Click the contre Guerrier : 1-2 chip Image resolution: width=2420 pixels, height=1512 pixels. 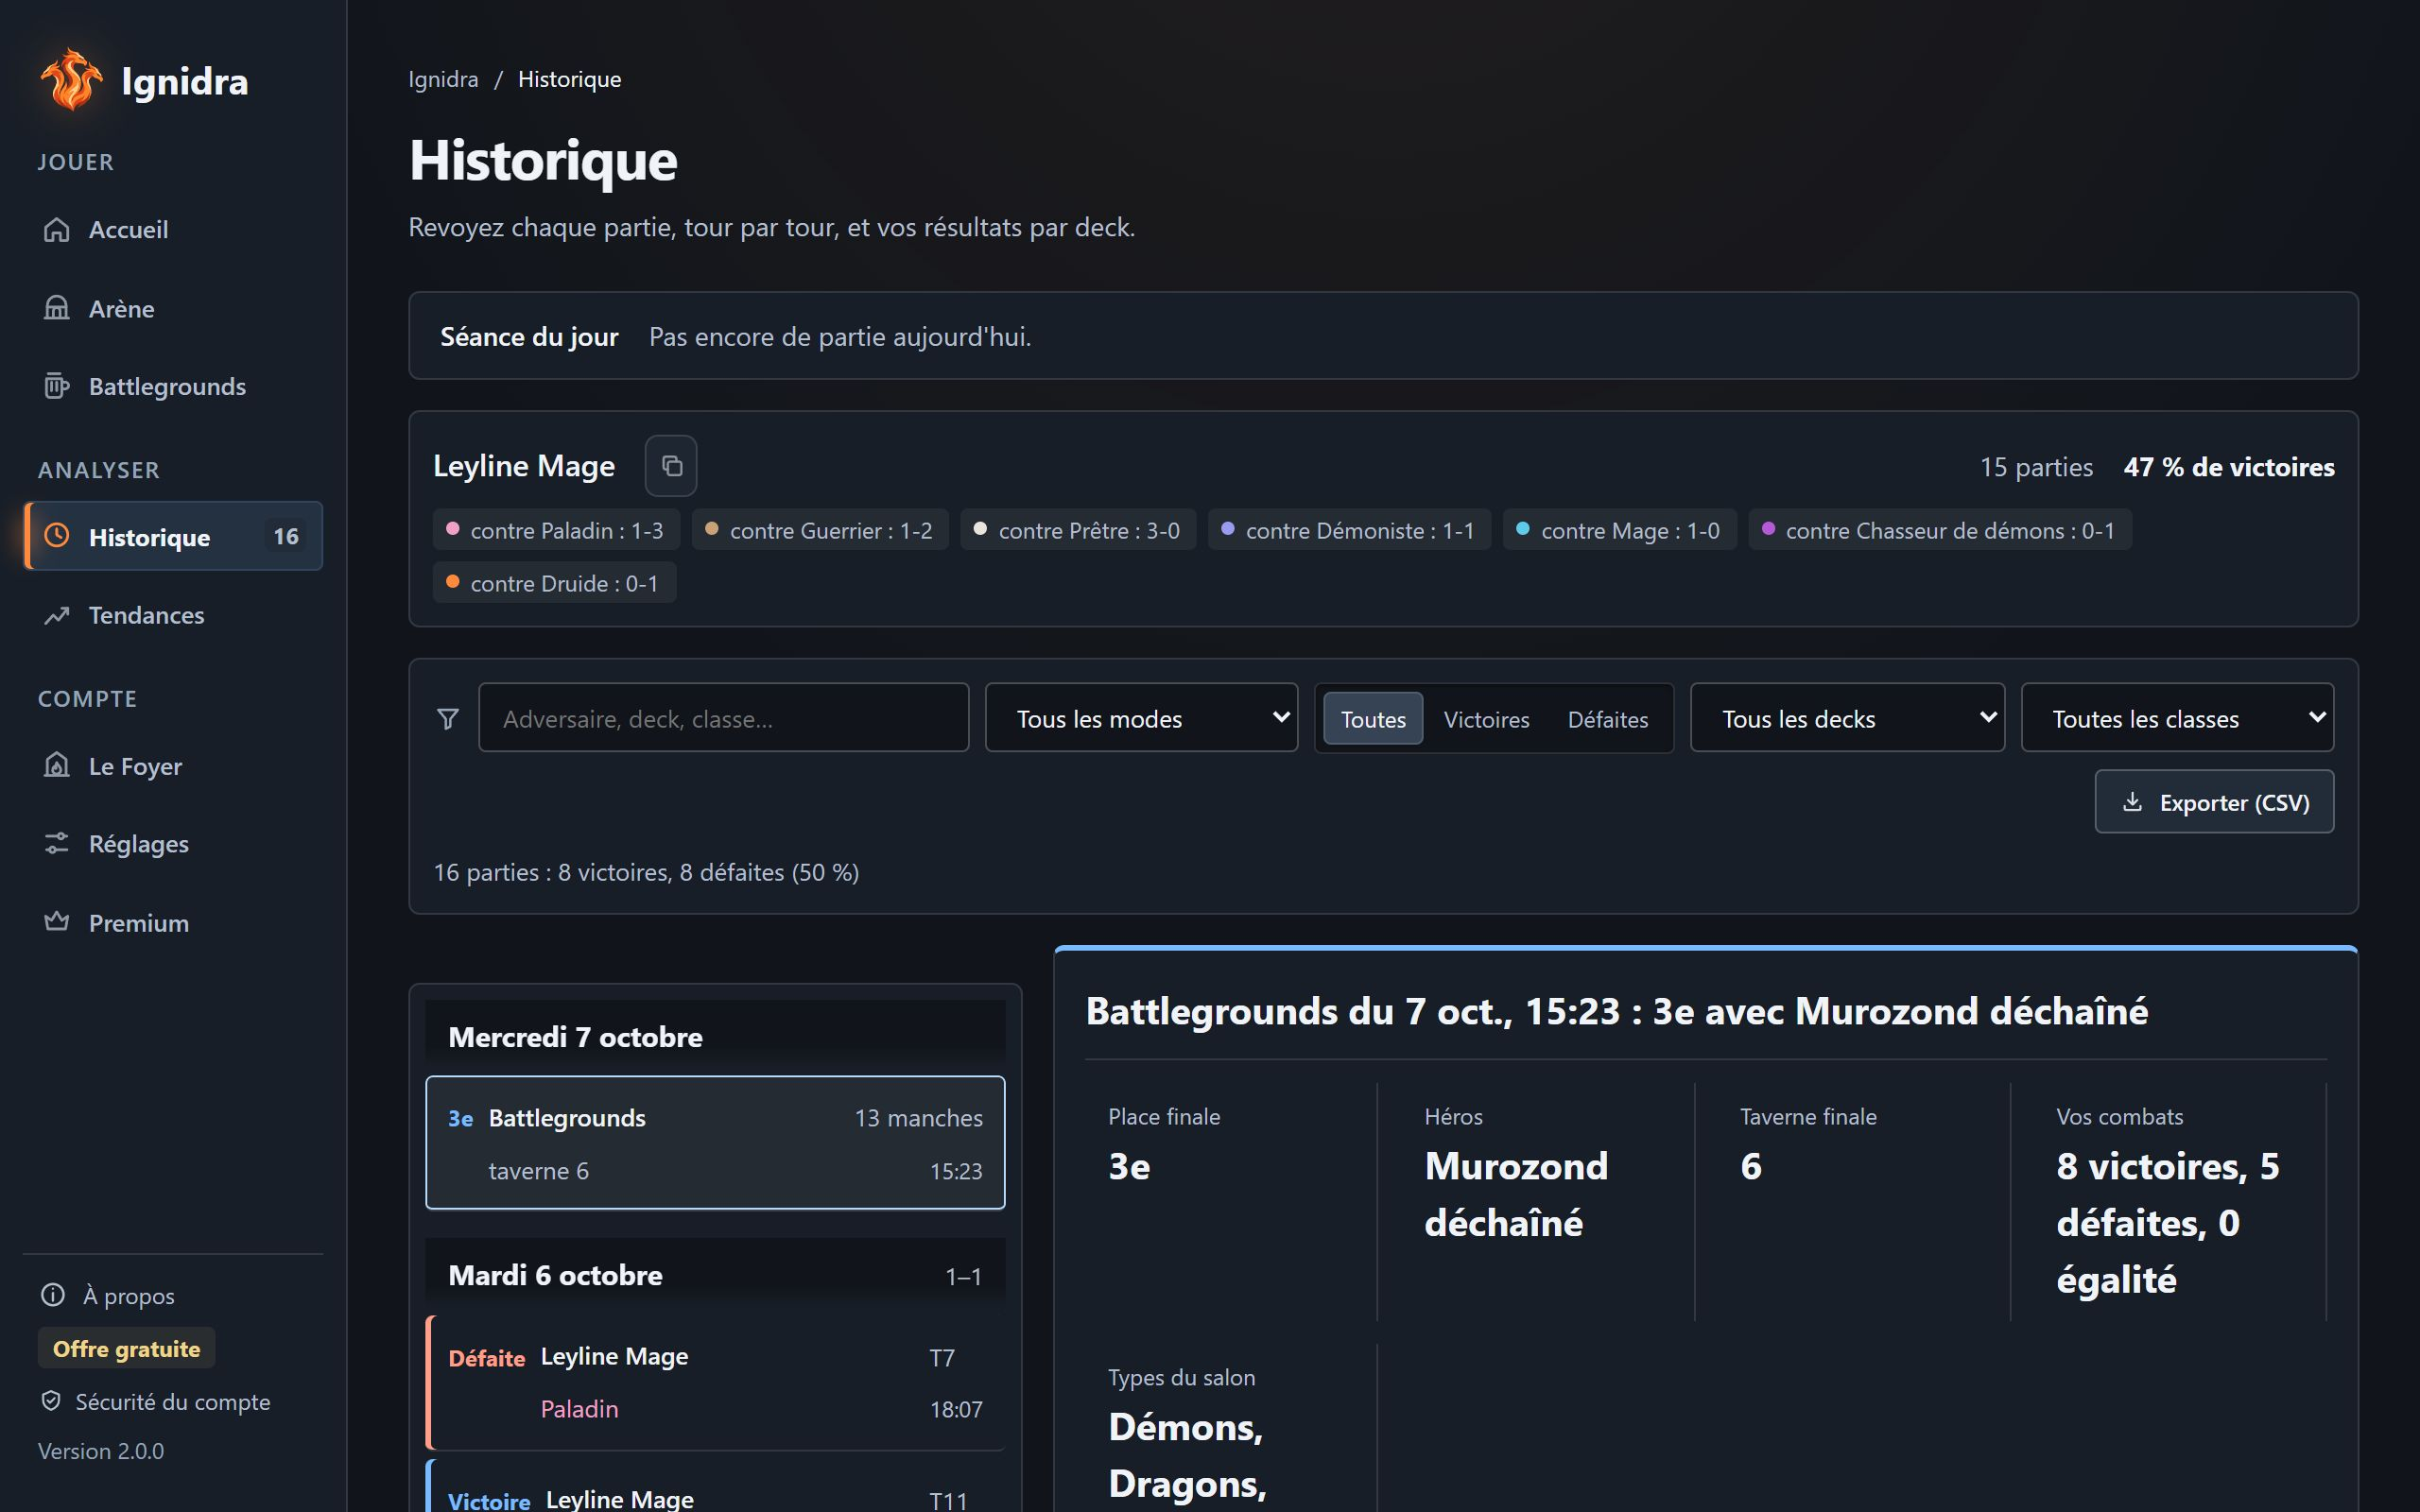pyautogui.click(x=820, y=530)
